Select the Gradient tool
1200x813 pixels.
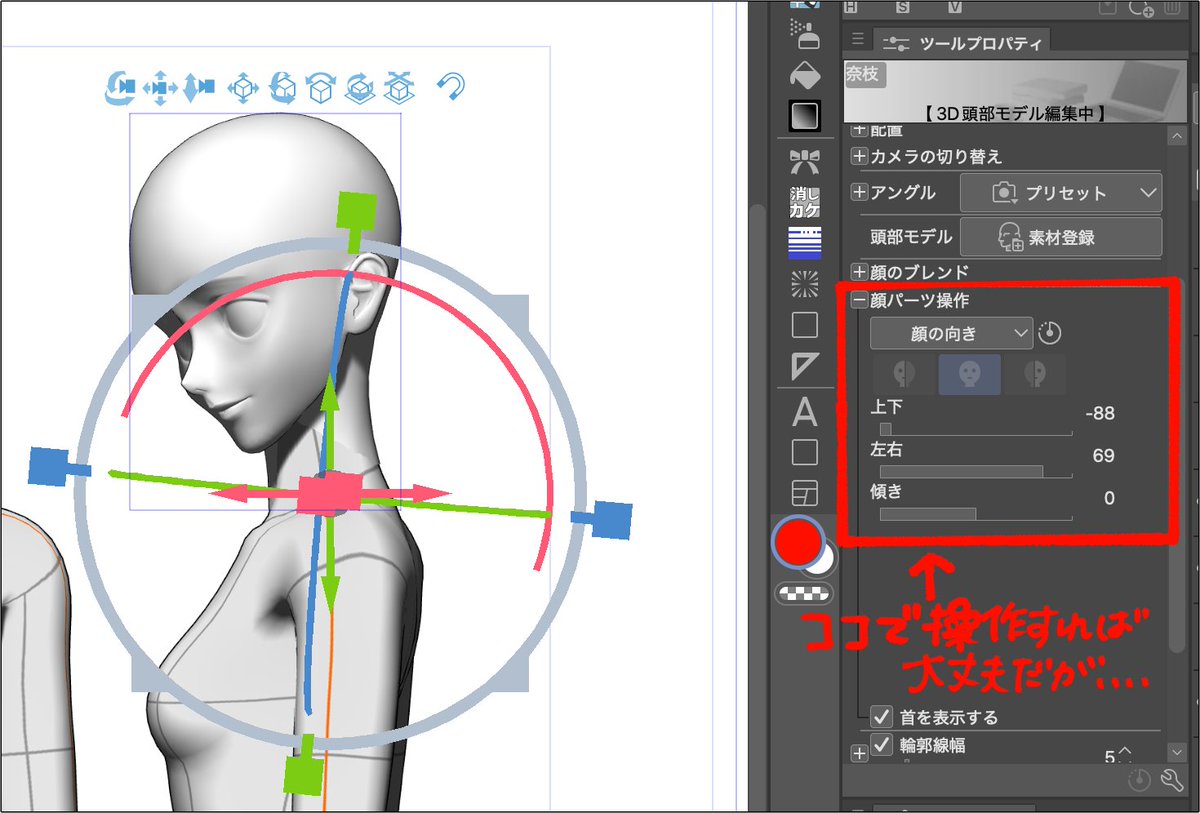click(x=805, y=117)
